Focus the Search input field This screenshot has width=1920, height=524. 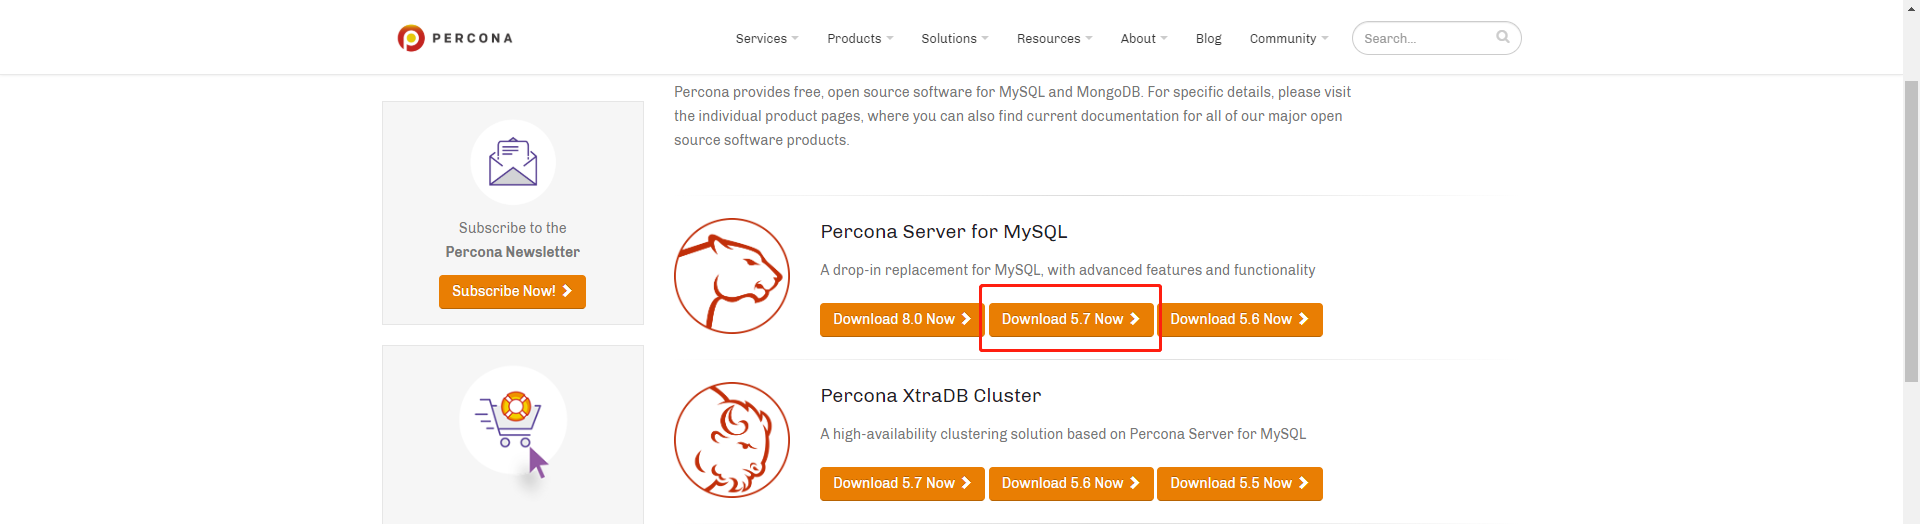[x=1425, y=39]
